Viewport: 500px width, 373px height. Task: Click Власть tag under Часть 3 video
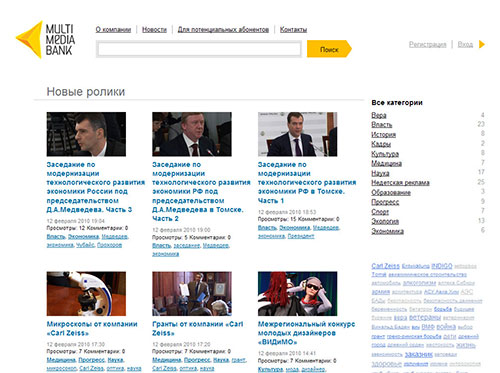tap(56, 237)
